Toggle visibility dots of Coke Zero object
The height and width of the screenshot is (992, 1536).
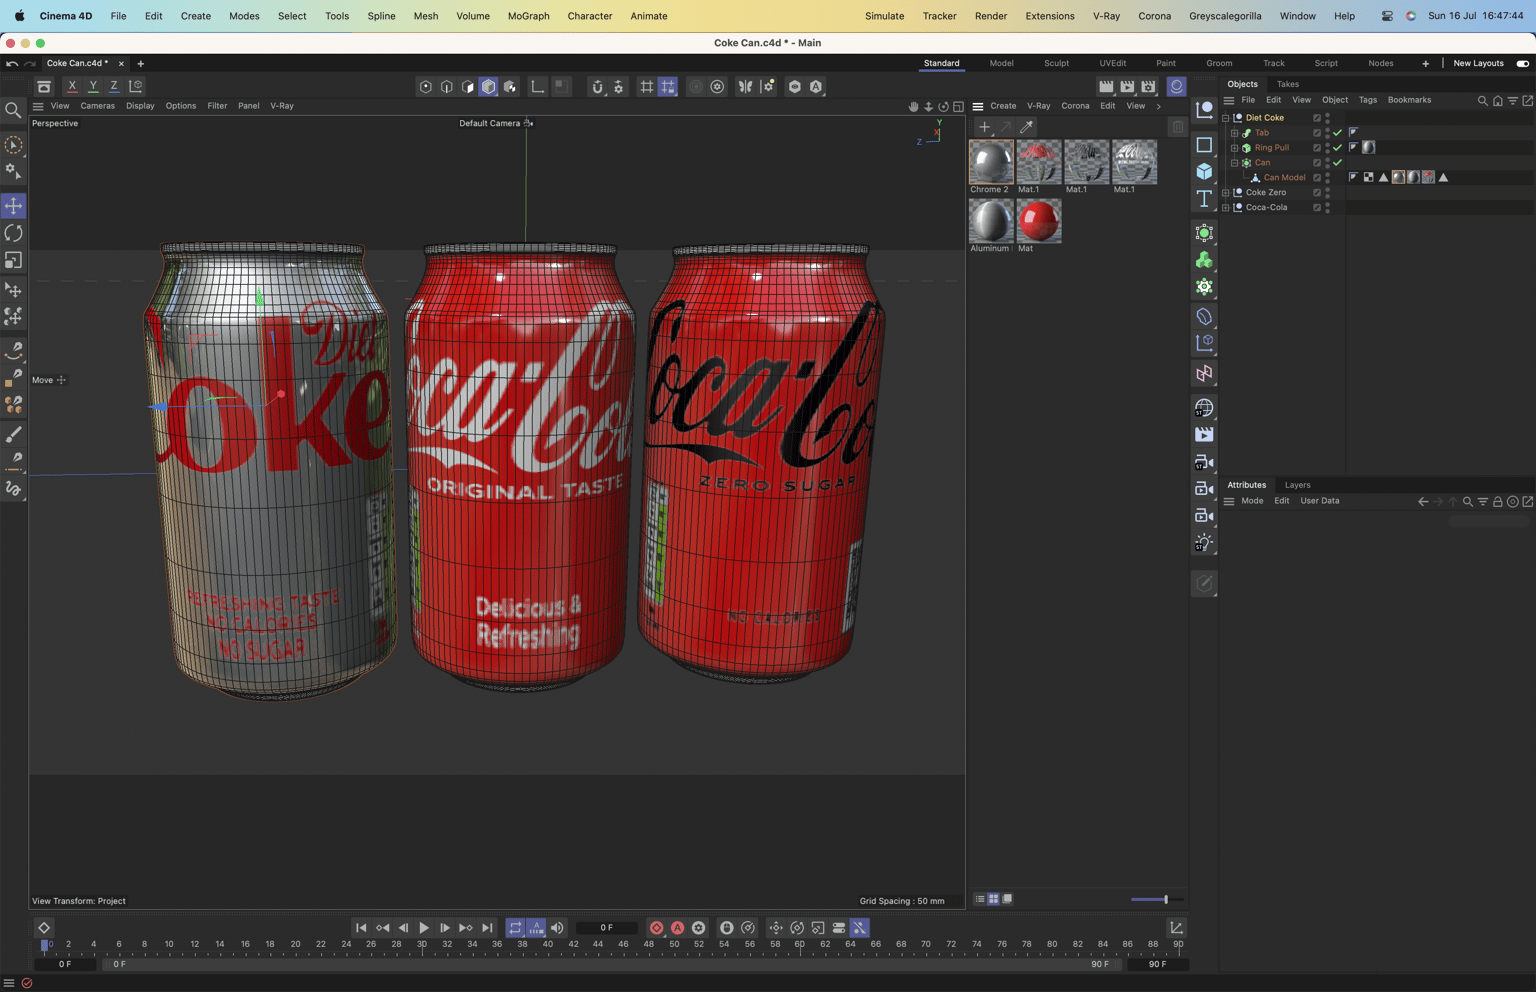[1328, 192]
